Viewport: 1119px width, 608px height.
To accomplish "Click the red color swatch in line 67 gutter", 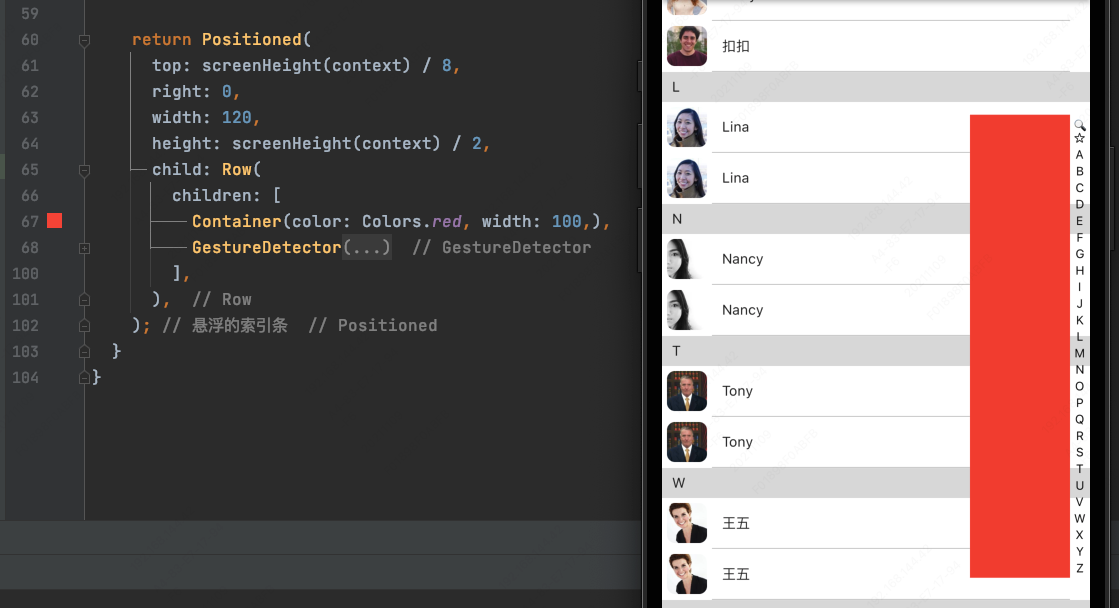I will click(55, 221).
